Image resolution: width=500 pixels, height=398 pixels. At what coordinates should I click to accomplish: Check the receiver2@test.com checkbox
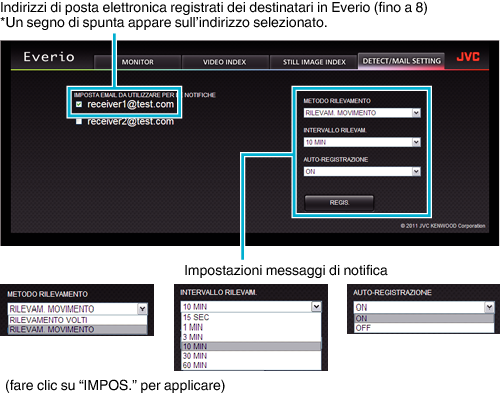(x=79, y=121)
